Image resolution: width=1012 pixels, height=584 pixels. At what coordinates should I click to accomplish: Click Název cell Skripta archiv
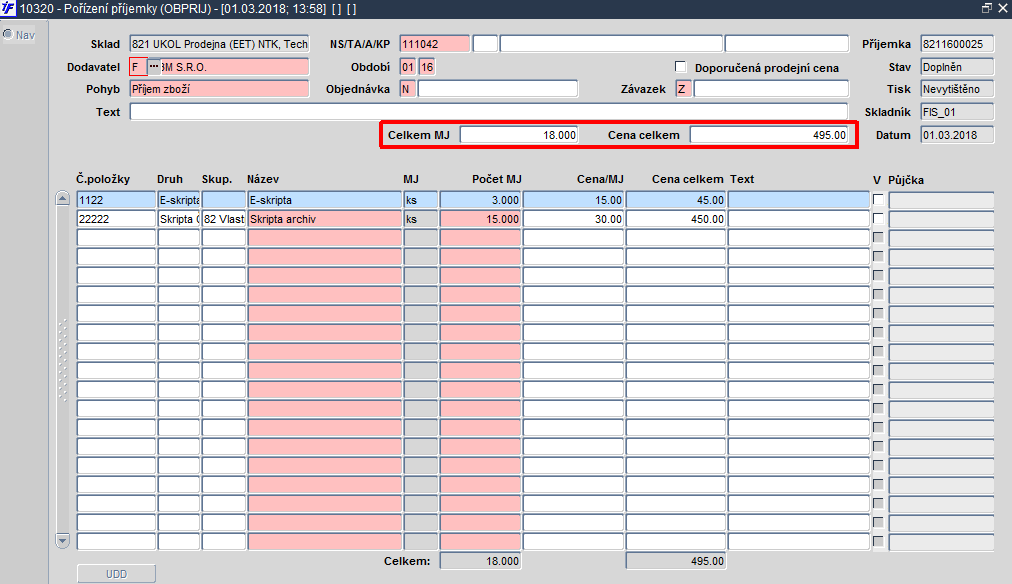coord(325,219)
